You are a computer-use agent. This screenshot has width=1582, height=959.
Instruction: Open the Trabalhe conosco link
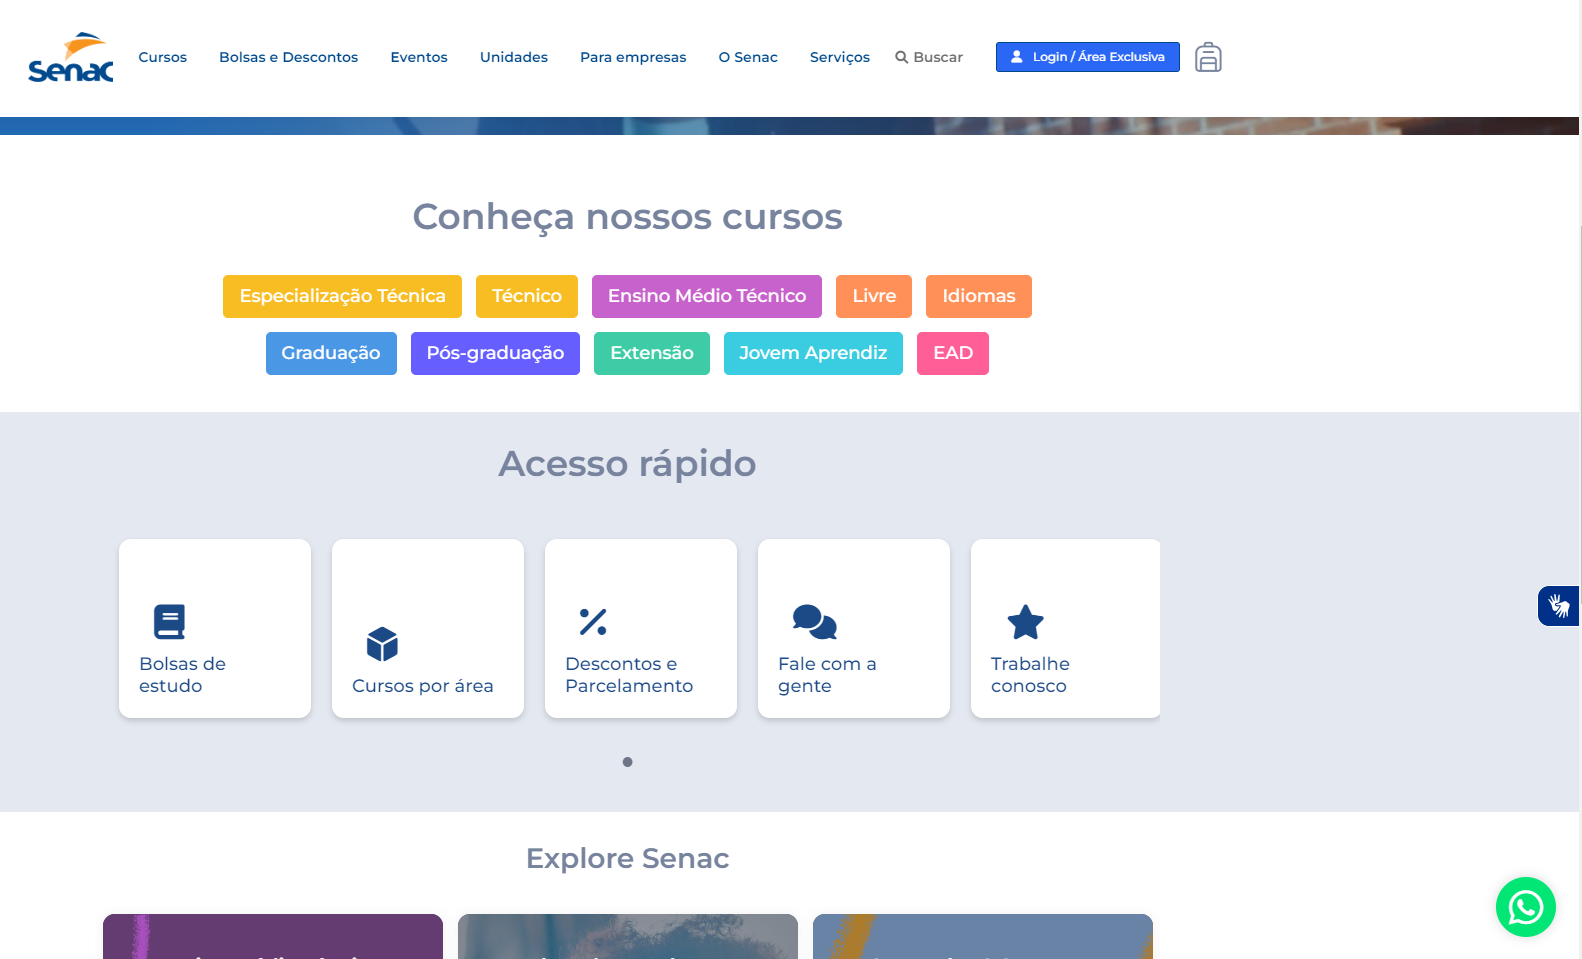tap(1066, 628)
